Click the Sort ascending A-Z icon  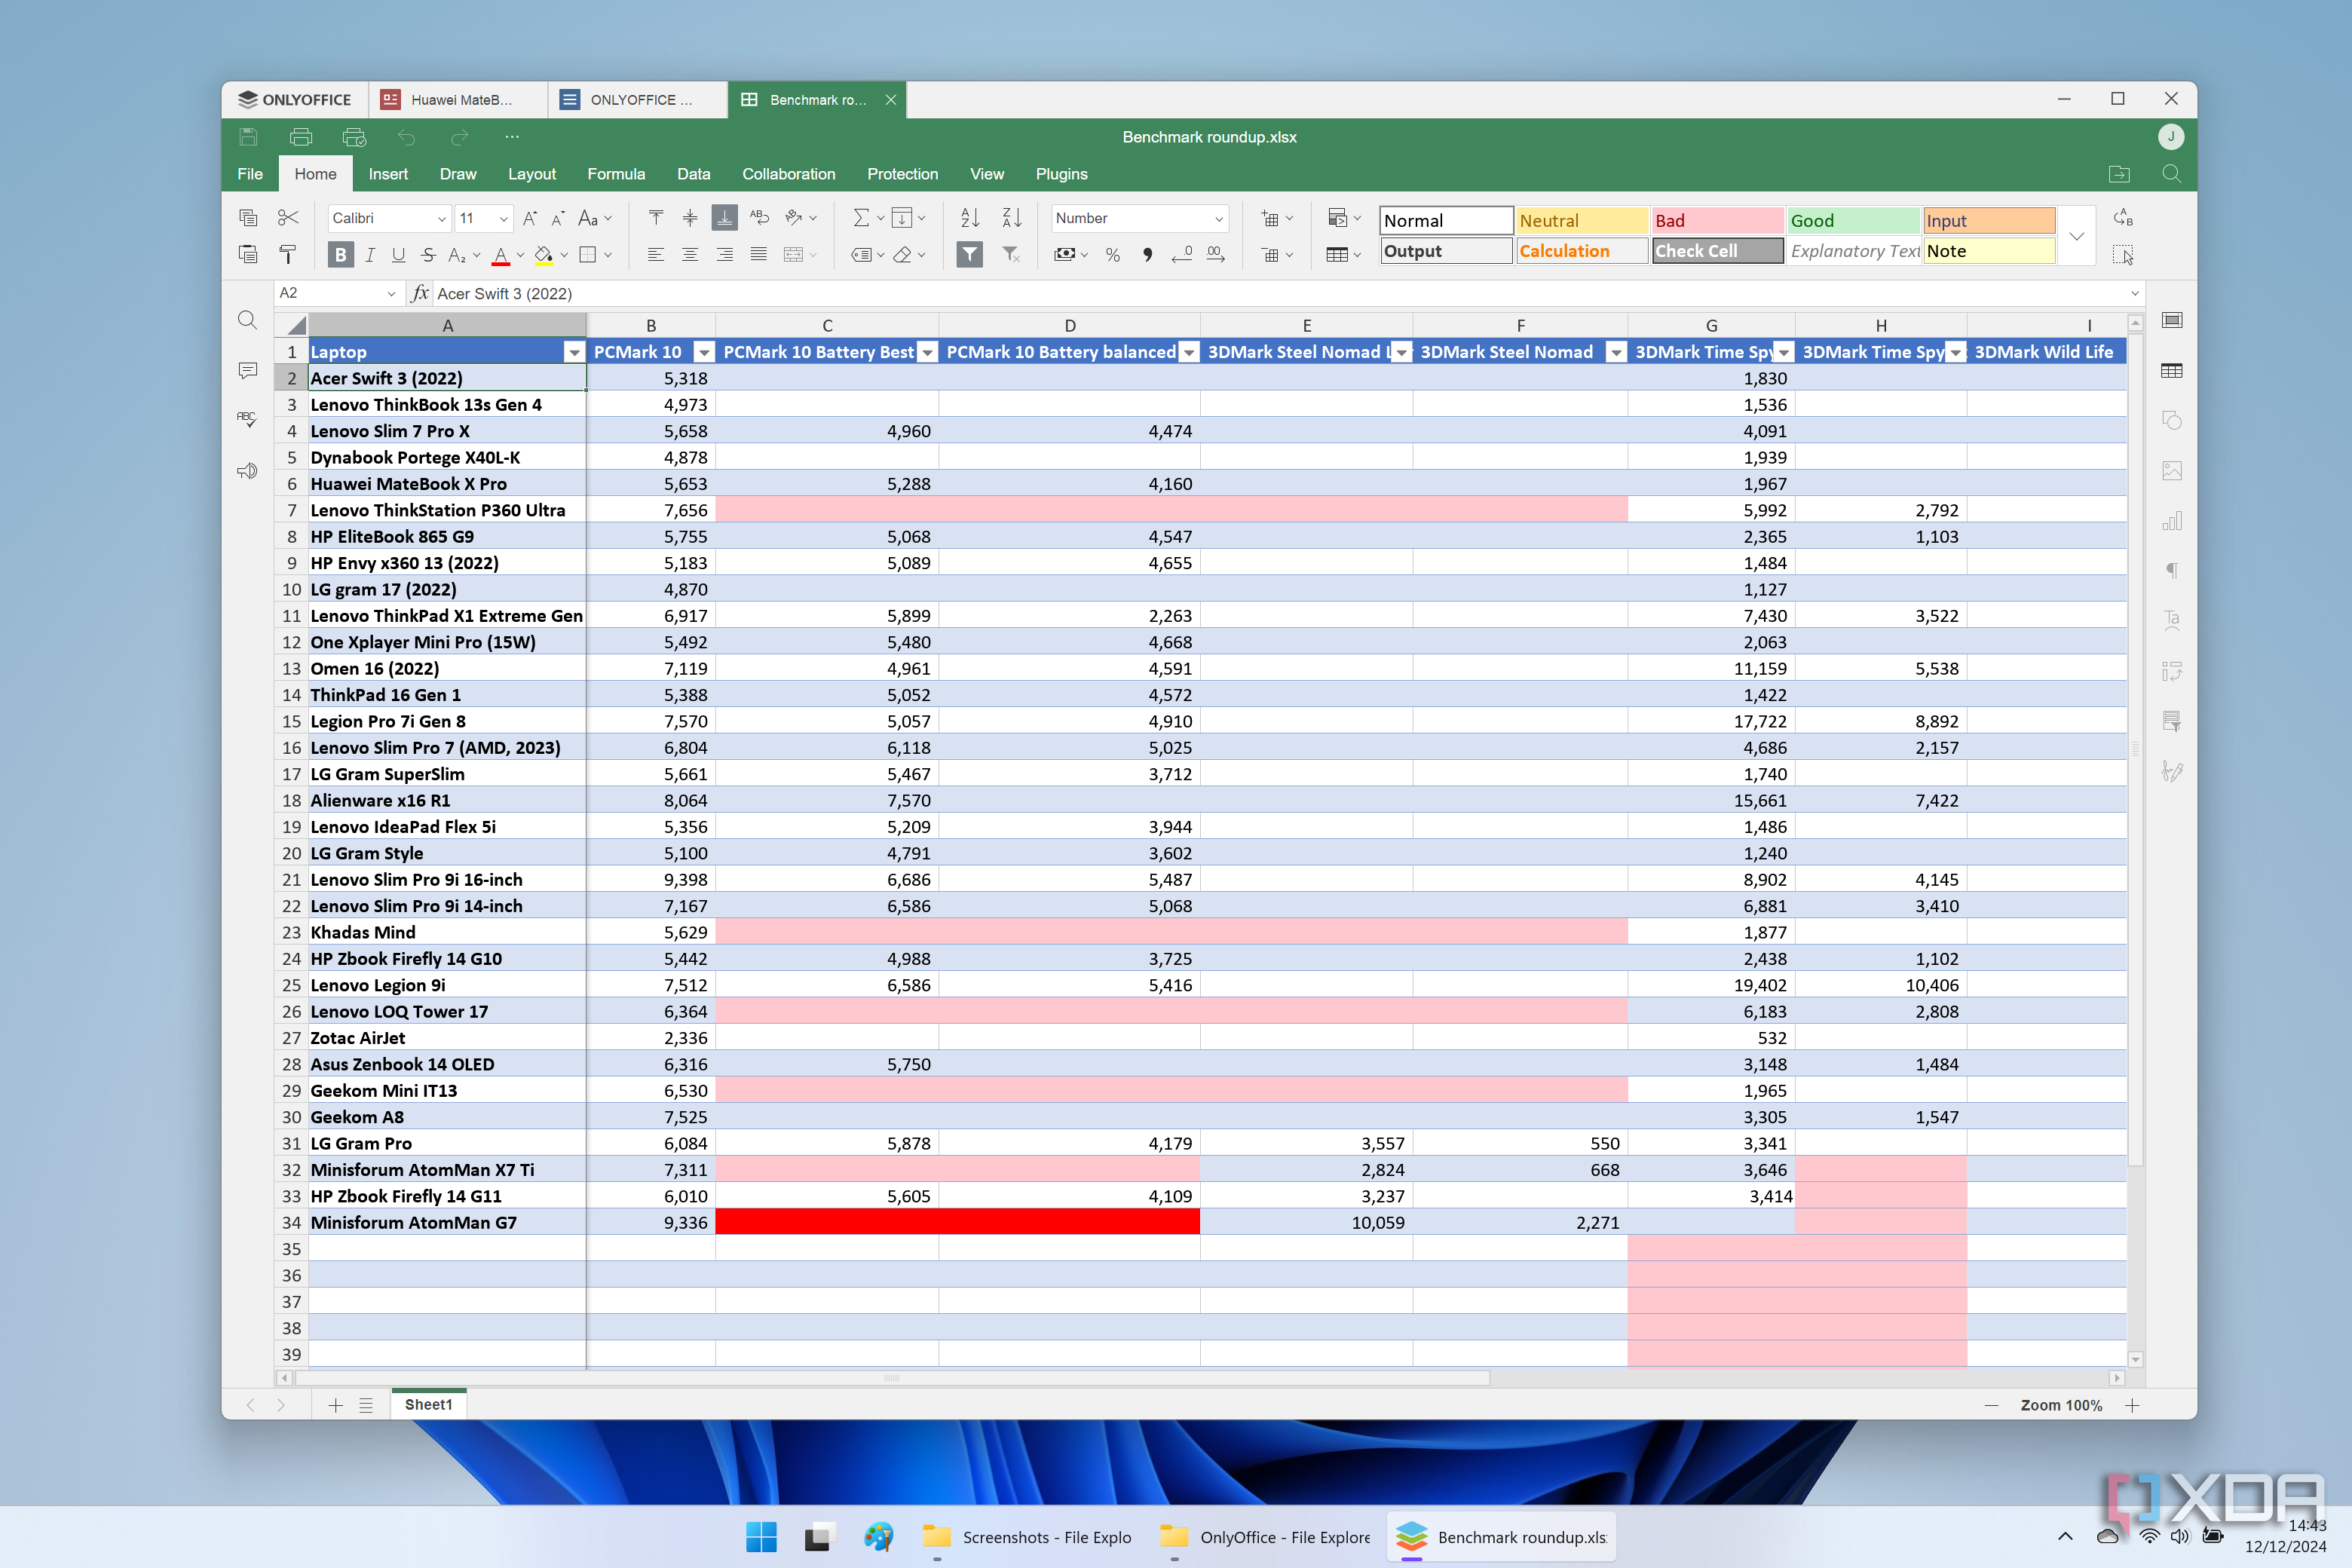[969, 218]
